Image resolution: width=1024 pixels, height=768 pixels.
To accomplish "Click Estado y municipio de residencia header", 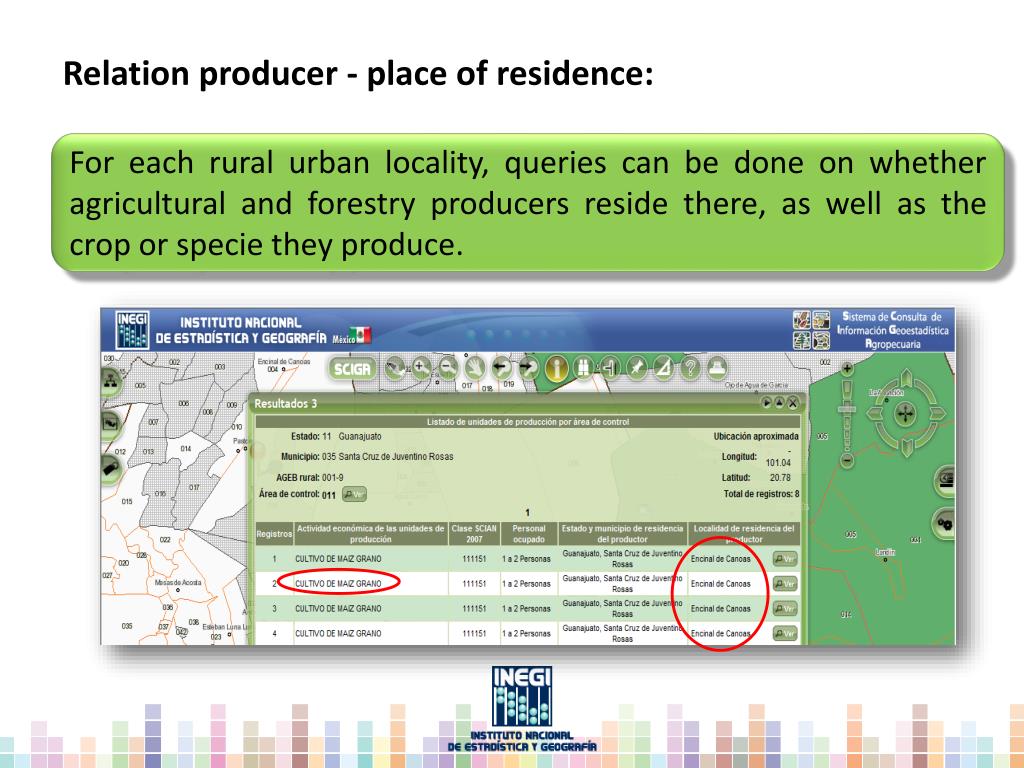I will [x=622, y=534].
